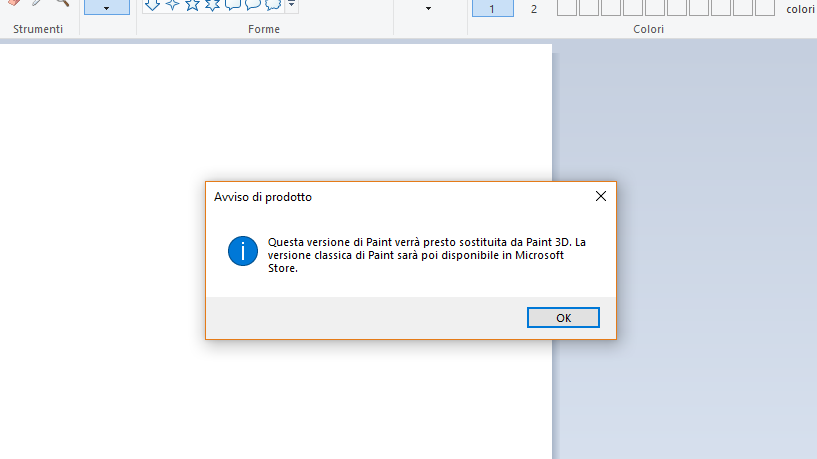This screenshot has height=459, width=817.
Task: Select the oval callout shape
Action: pyautogui.click(x=253, y=5)
